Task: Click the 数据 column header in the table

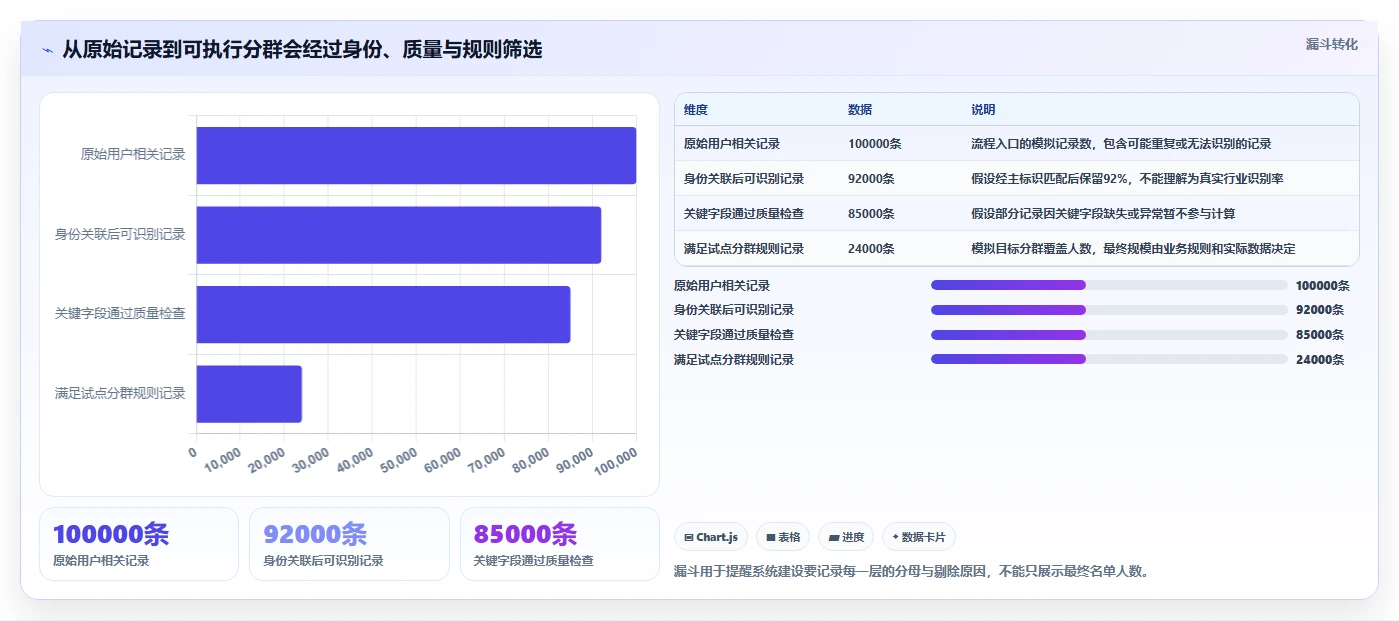Action: [x=860, y=110]
